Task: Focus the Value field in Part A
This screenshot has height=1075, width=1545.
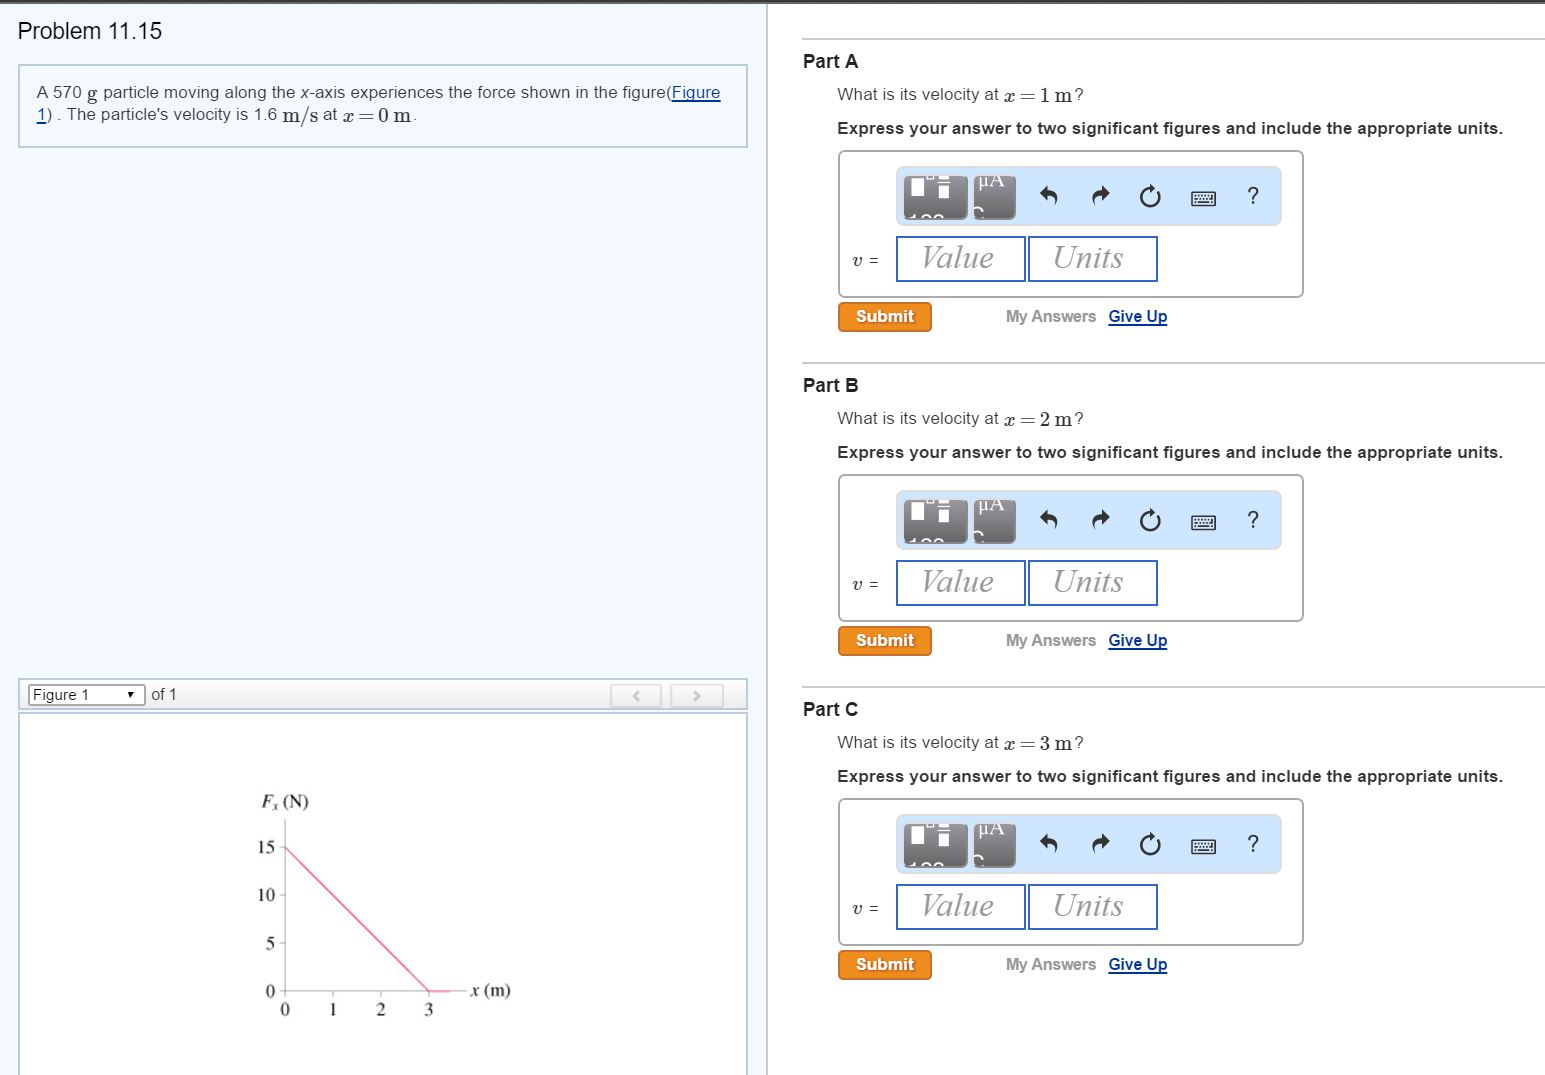Action: click(x=960, y=259)
